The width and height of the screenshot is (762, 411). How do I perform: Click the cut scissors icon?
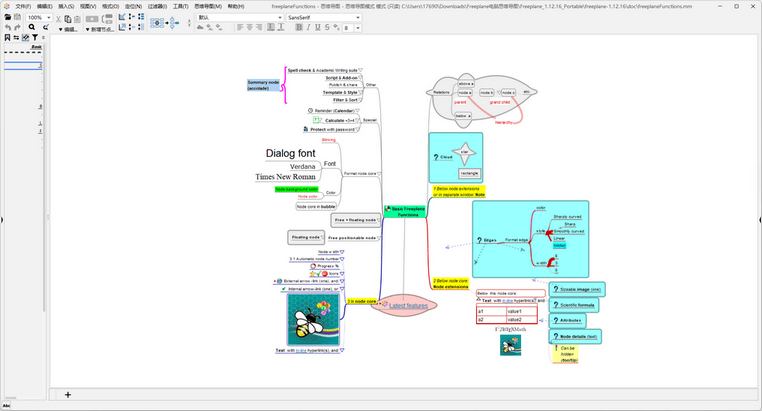coord(58,18)
